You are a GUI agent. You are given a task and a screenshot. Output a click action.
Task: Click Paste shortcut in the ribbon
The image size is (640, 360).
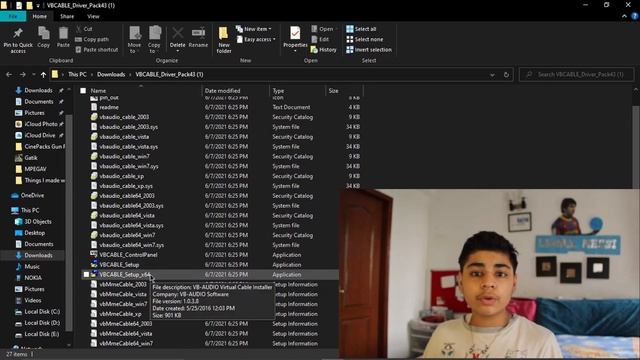click(x=97, y=49)
